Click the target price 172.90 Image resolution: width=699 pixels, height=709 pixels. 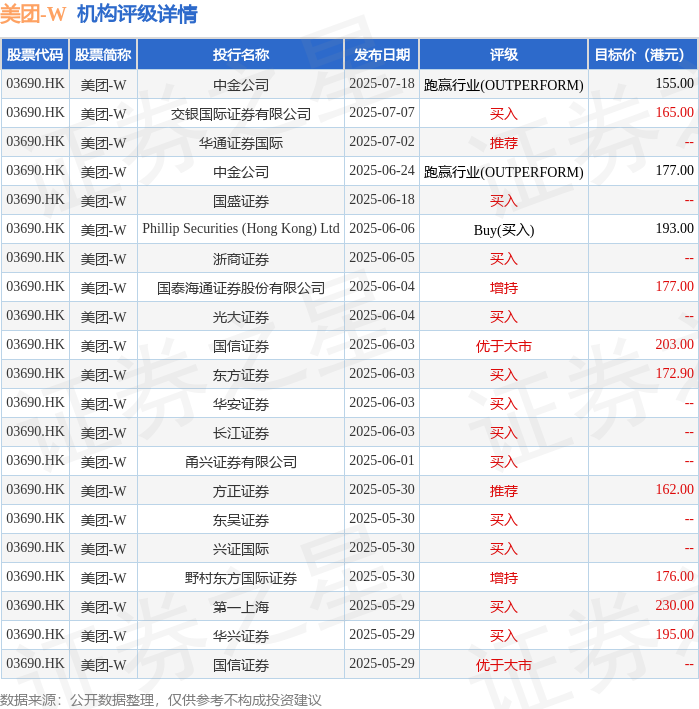pyautogui.click(x=675, y=373)
